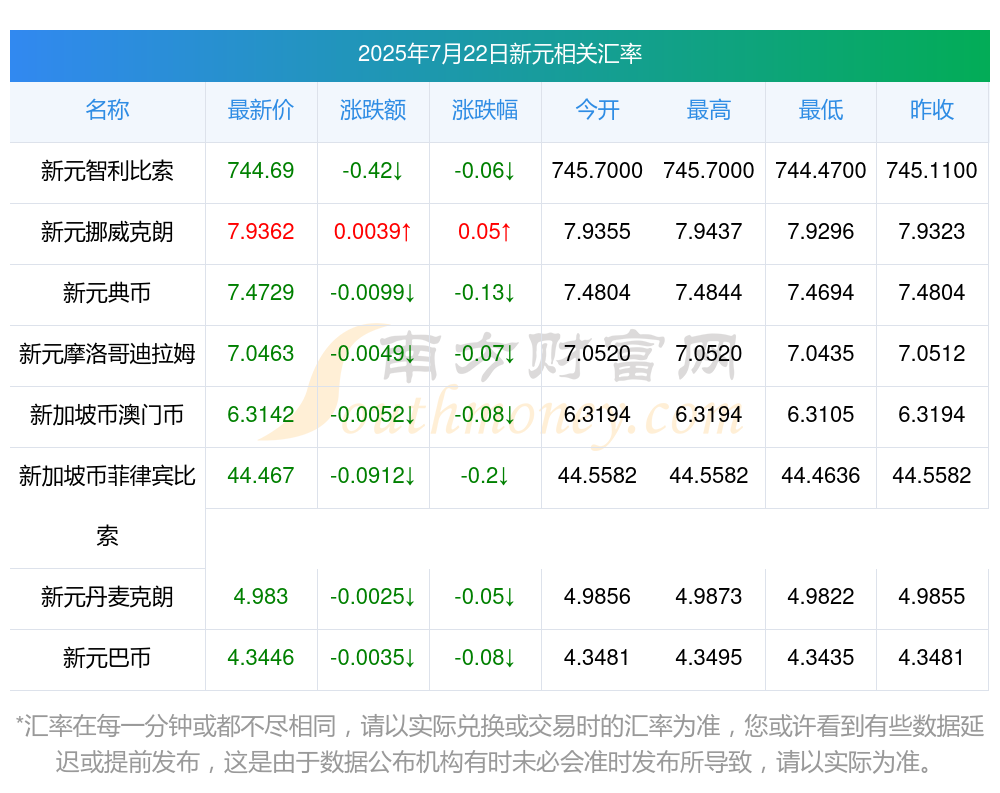Select the 涨跌额 column header
This screenshot has width=1000, height=793.
[x=373, y=110]
